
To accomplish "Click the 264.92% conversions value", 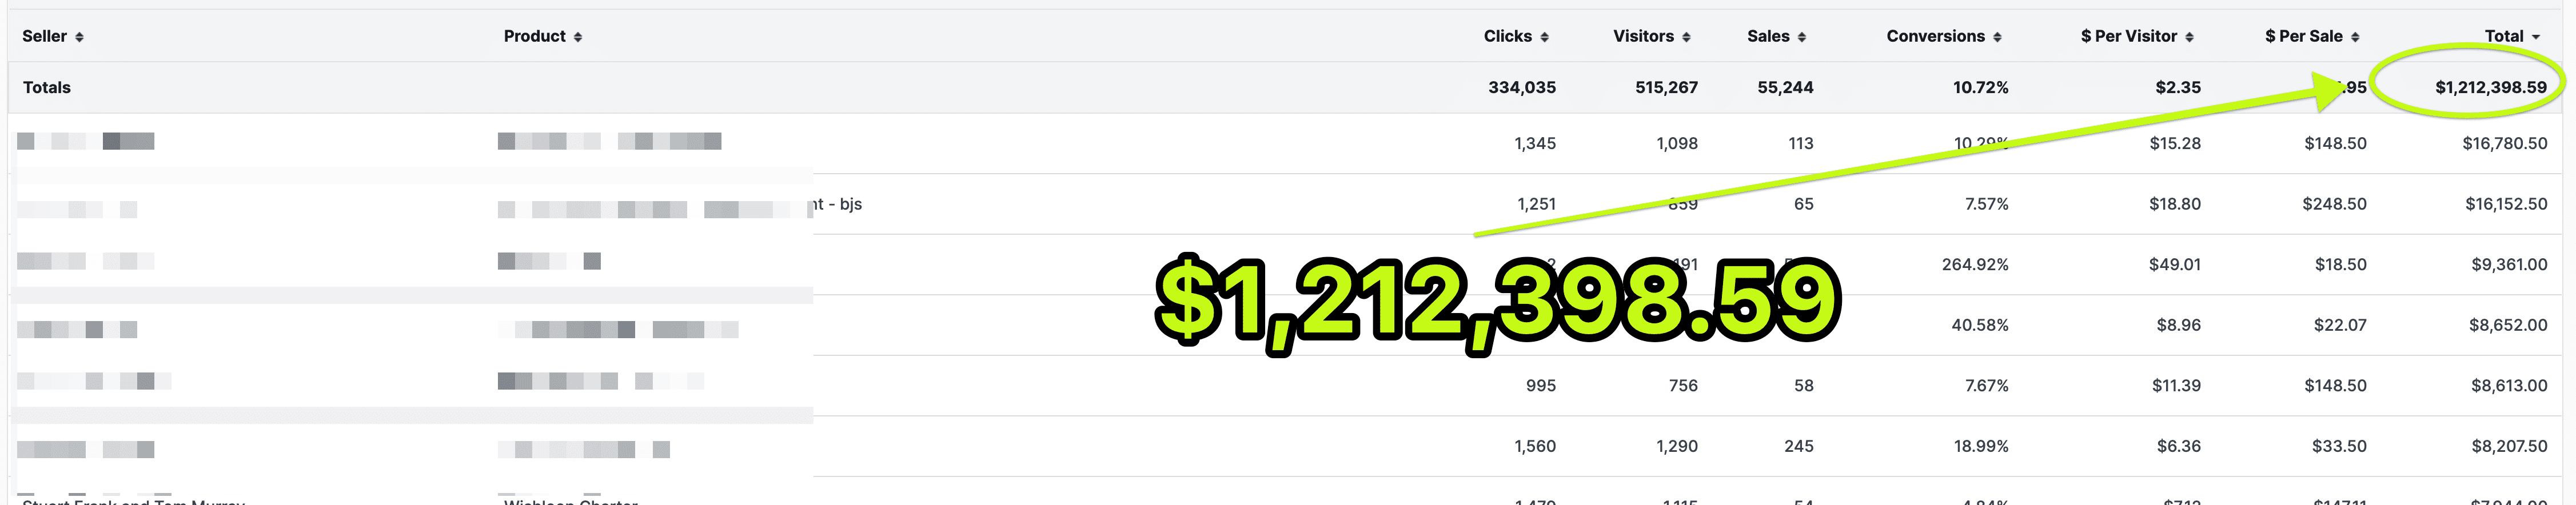I will click(x=1974, y=264).
